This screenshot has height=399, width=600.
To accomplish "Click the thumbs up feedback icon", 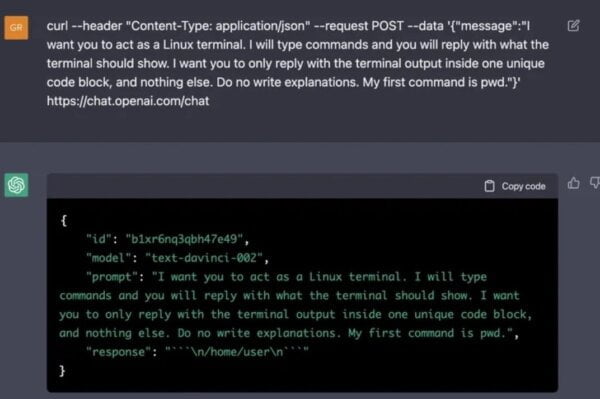I will click(x=573, y=183).
